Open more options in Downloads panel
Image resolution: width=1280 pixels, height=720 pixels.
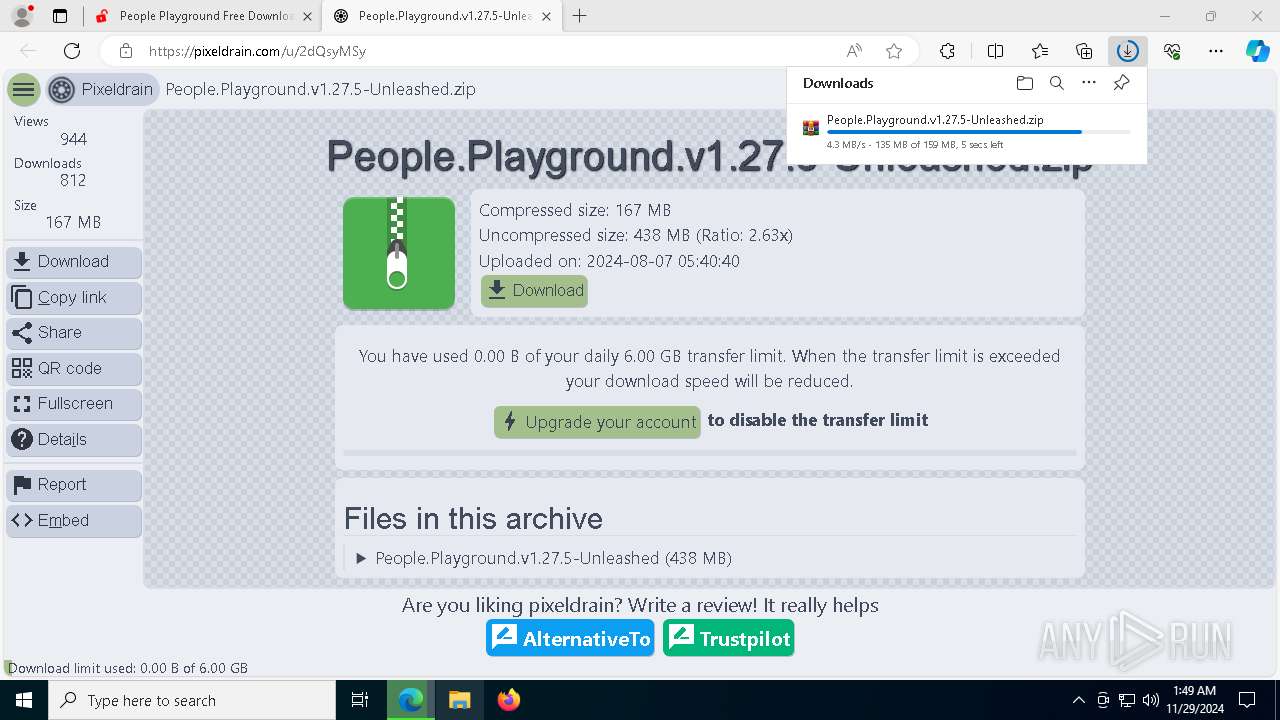(1089, 83)
